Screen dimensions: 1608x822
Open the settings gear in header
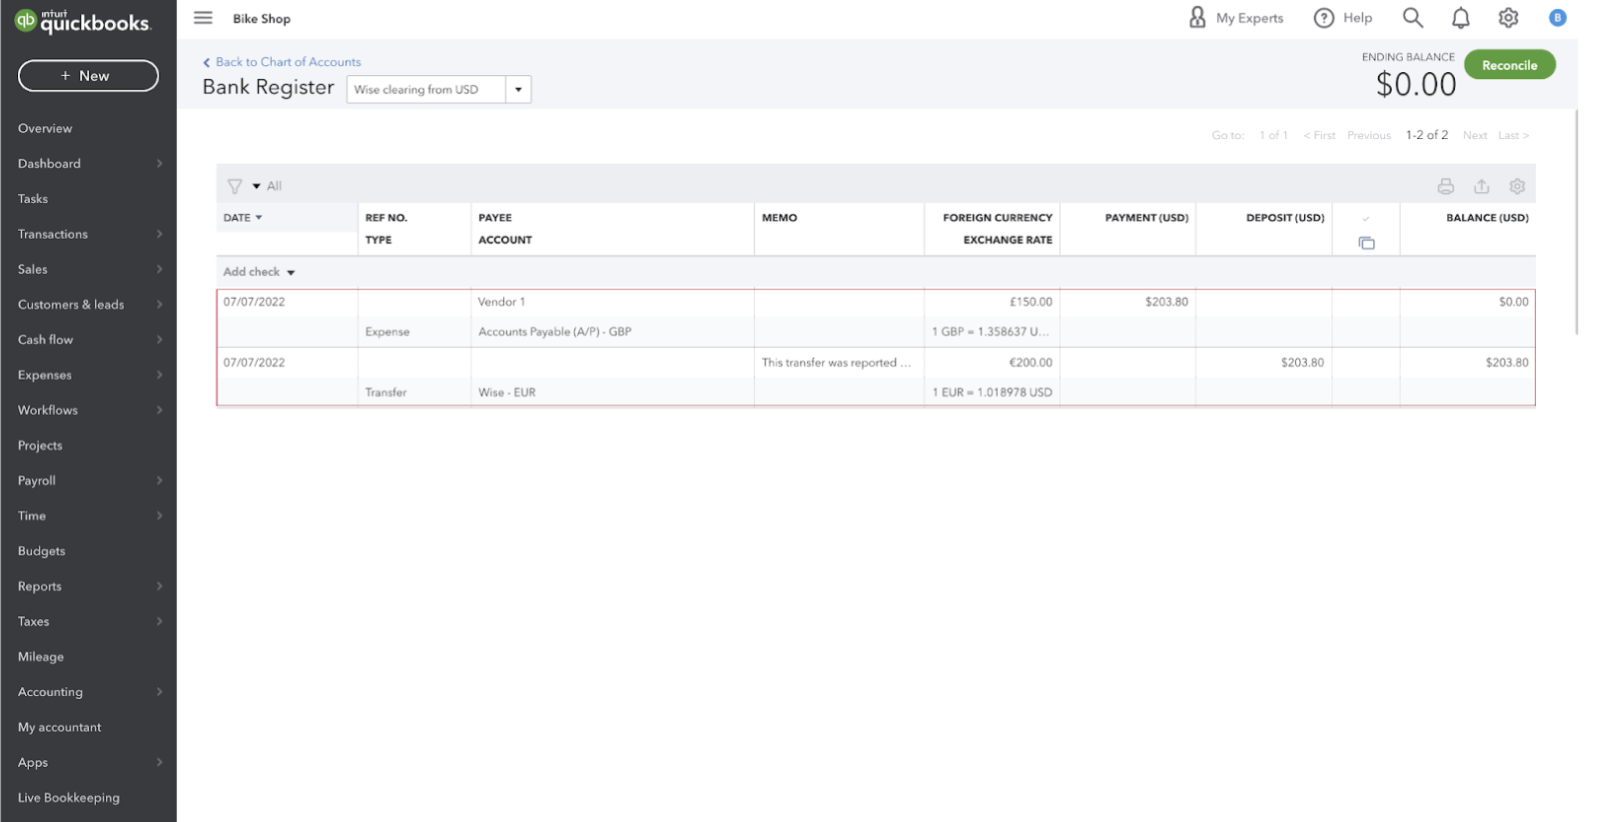point(1508,18)
